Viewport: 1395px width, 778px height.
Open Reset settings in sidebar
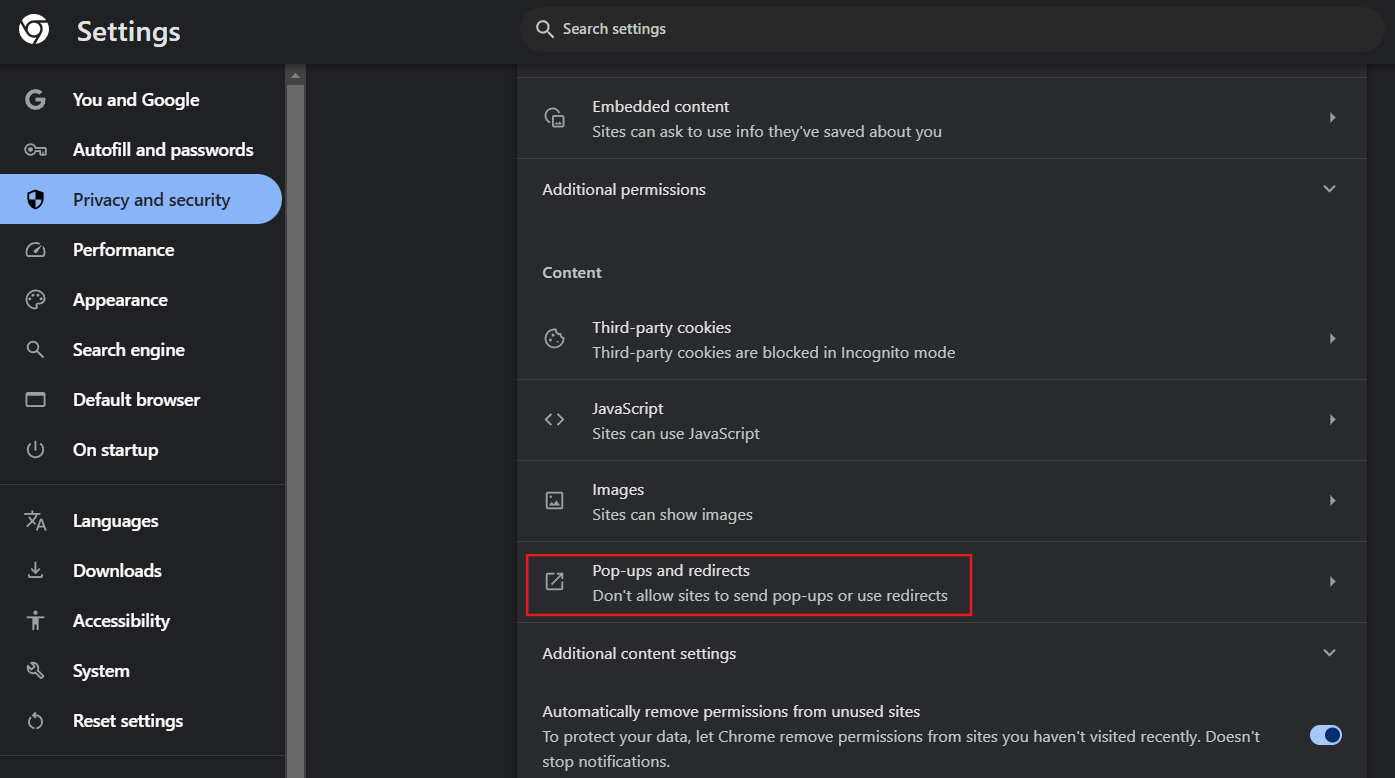(x=128, y=721)
